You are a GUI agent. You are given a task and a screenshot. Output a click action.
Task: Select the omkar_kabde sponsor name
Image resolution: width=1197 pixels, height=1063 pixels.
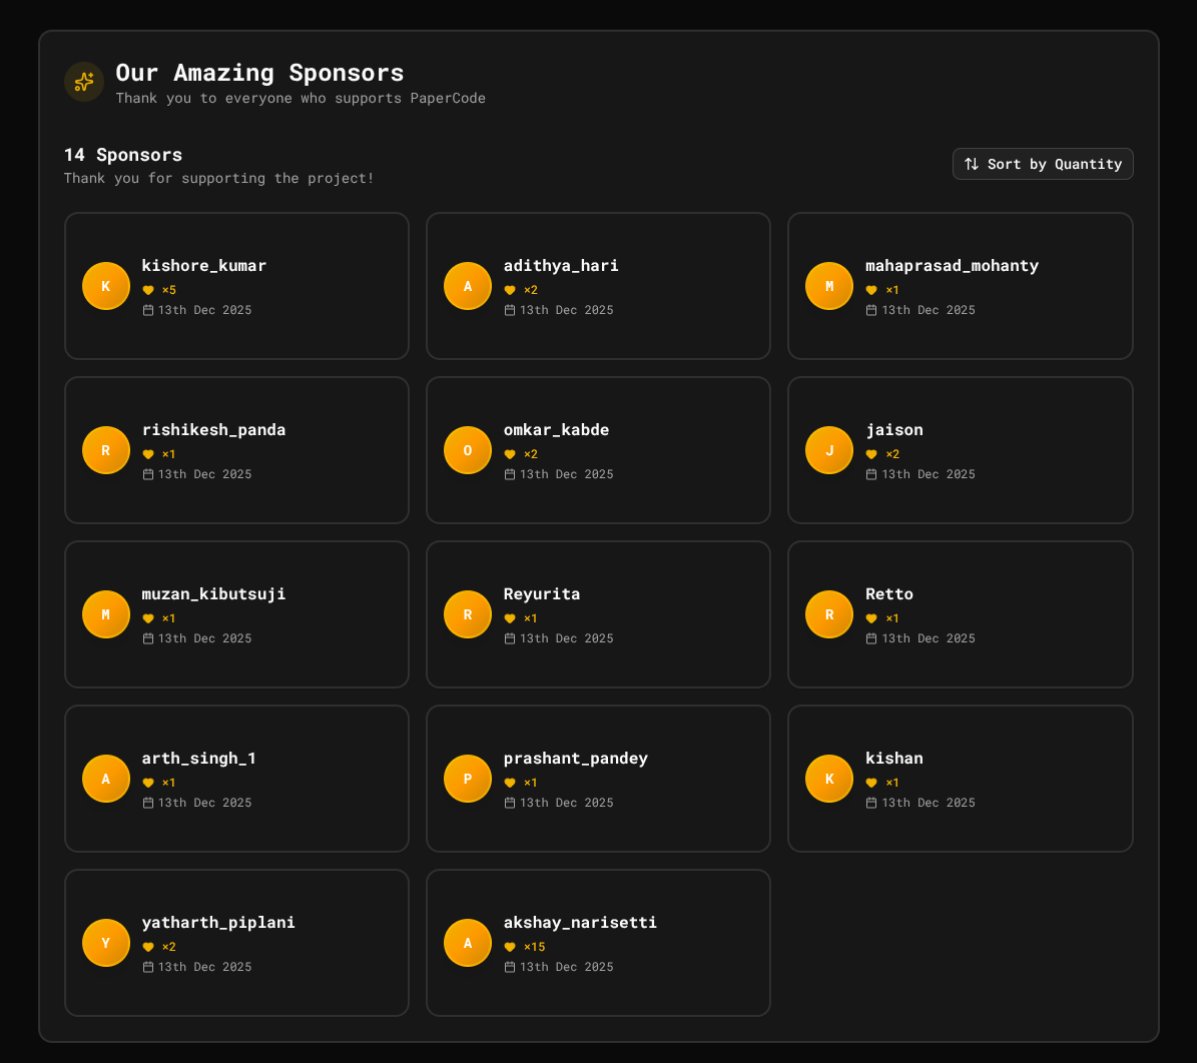[x=557, y=430]
